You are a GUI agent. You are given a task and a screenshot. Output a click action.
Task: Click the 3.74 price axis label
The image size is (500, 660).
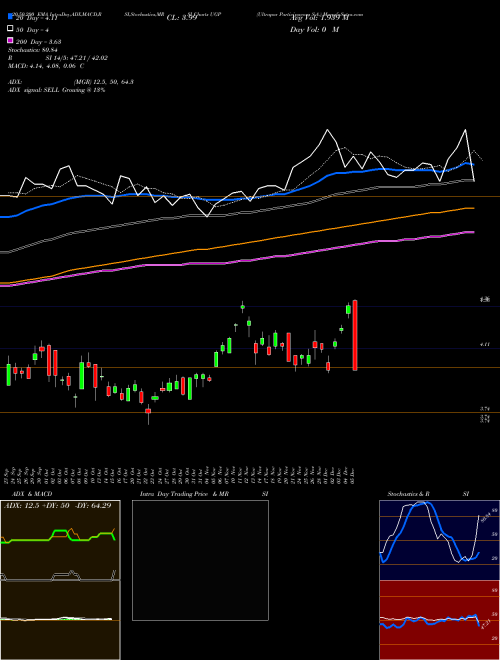[485, 409]
